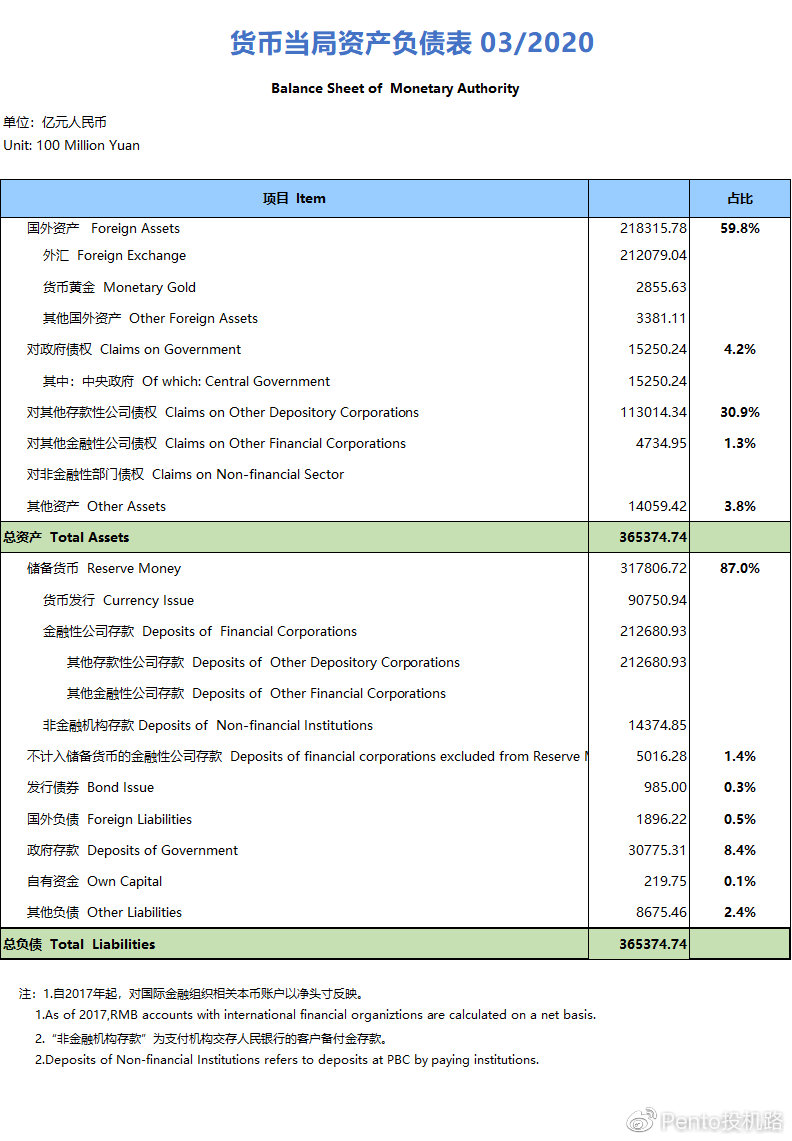Click the Weibo logo watermark icon
The width and height of the screenshot is (792, 1141).
pos(642,1120)
